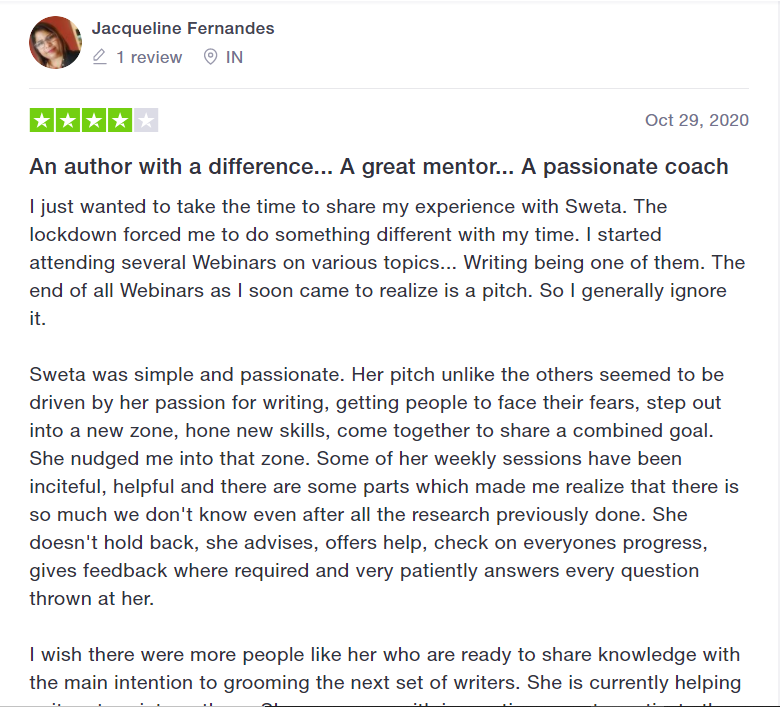Click the location pin icon

(210, 57)
